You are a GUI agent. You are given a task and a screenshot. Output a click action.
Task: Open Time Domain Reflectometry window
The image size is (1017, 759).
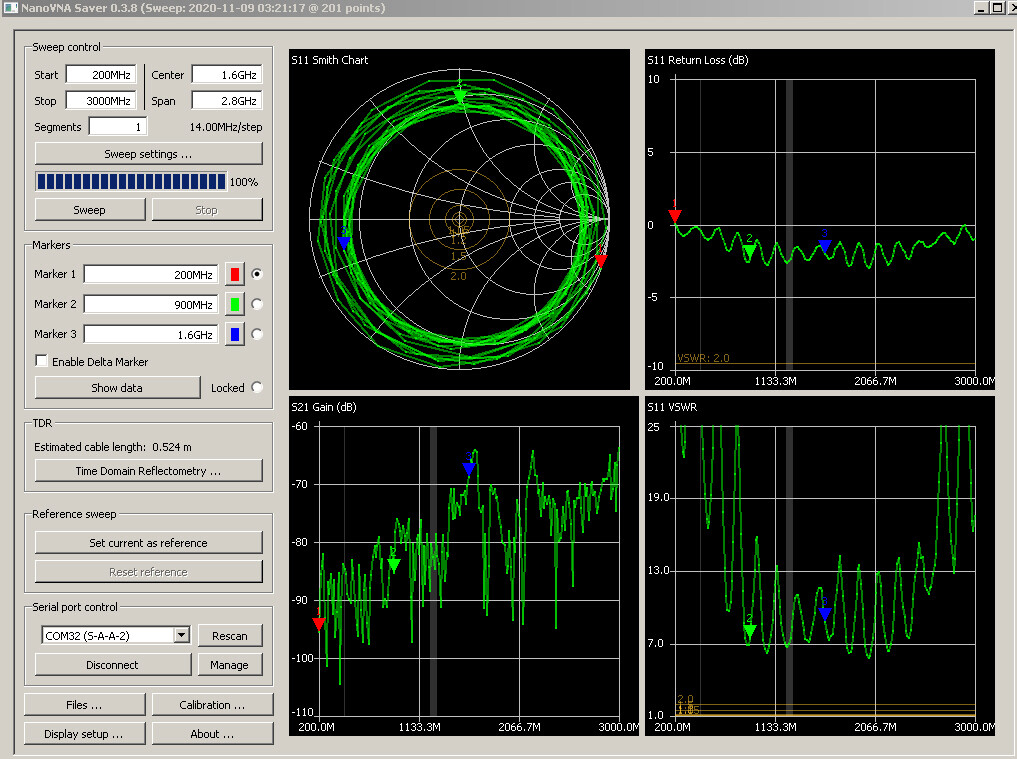[149, 470]
